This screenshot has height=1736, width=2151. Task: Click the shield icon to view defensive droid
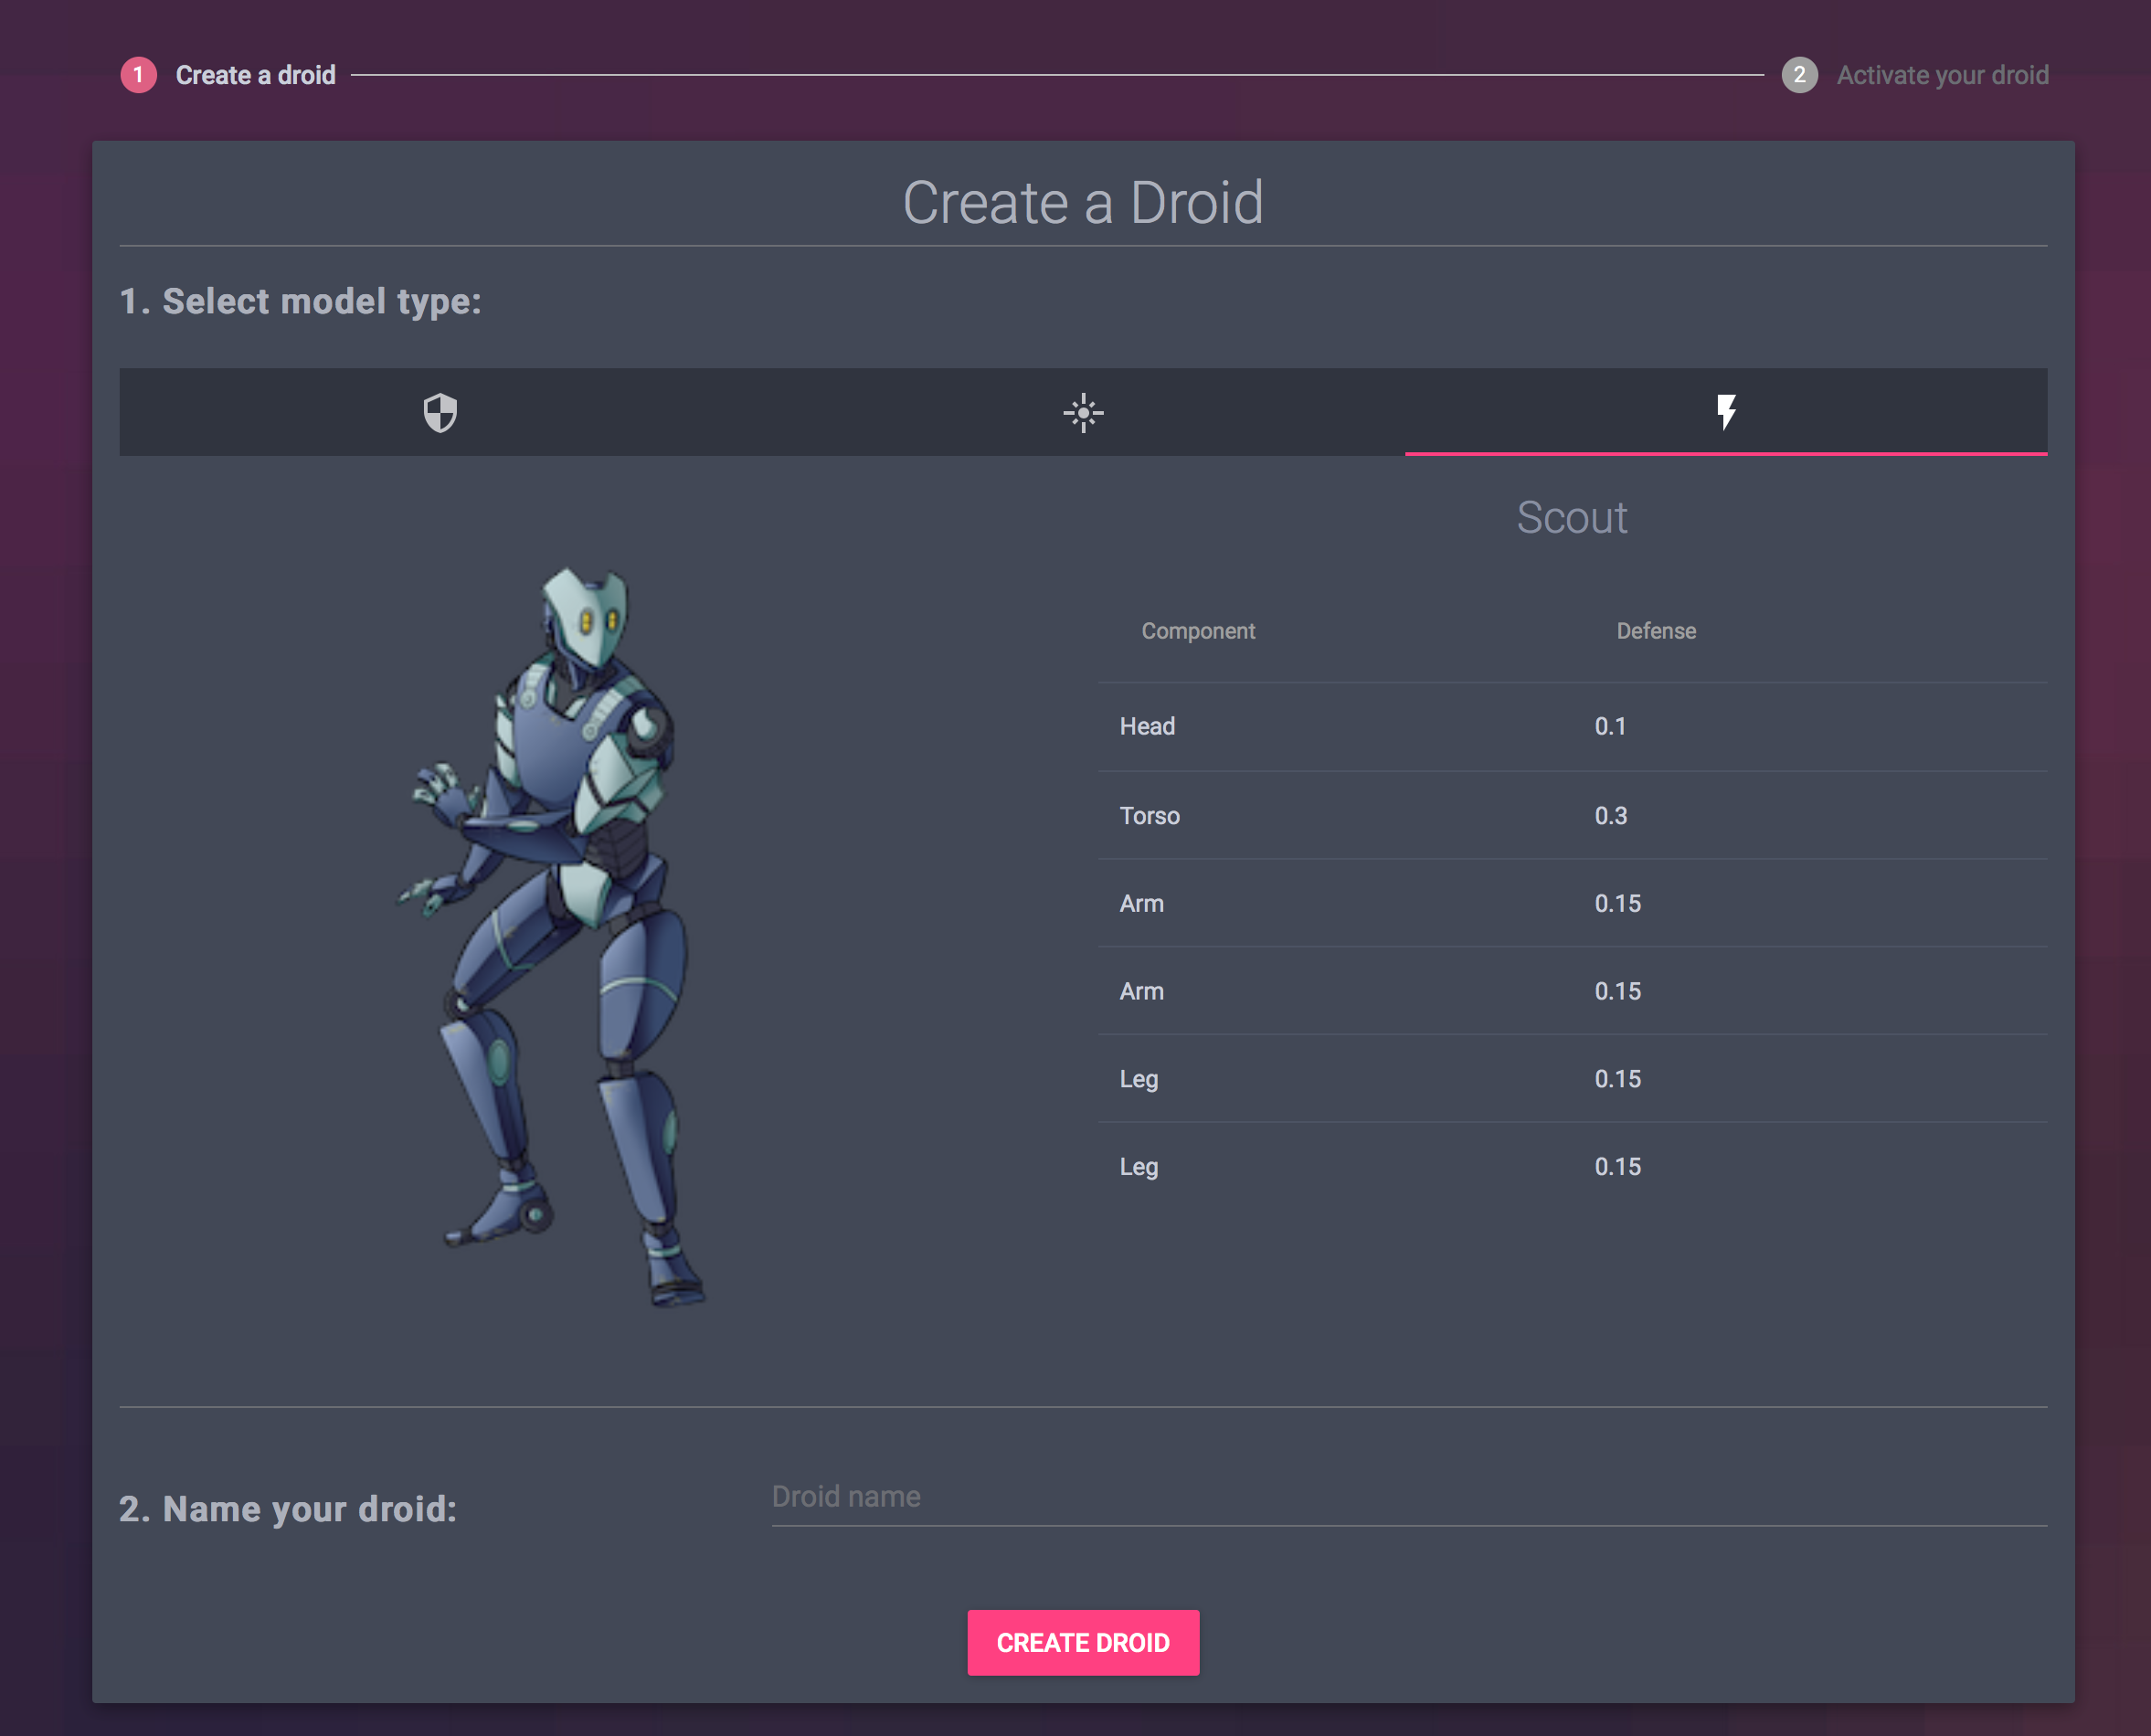tap(440, 412)
